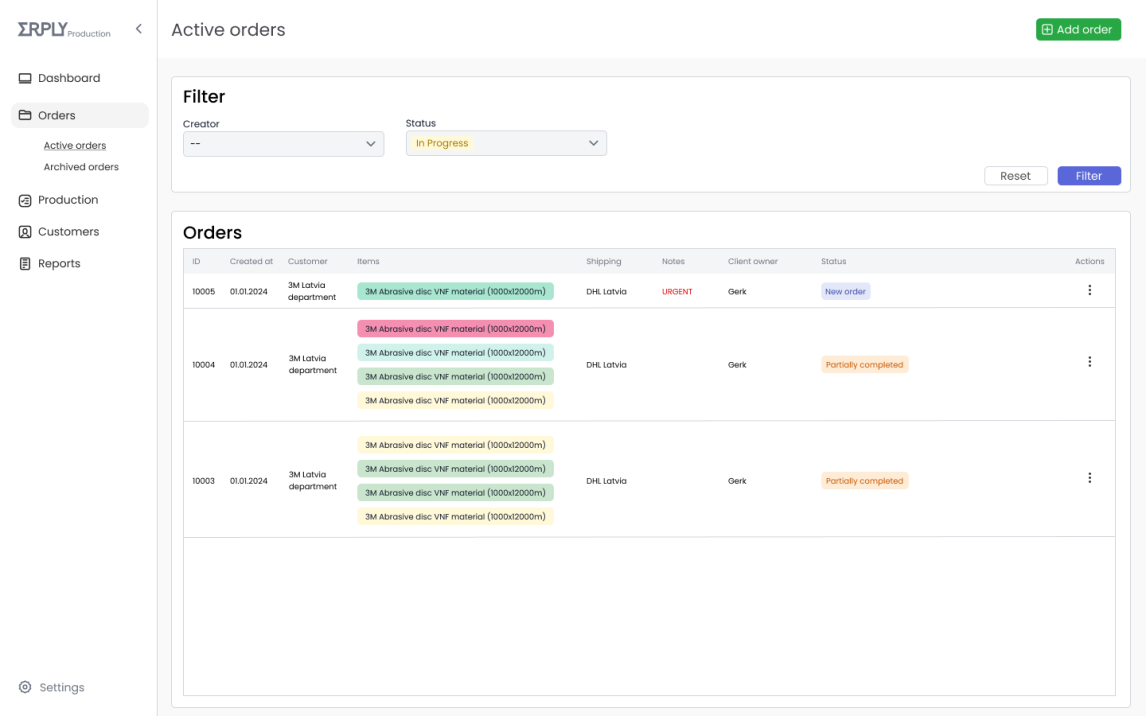
Task: Click the Status column header
Action: (833, 262)
